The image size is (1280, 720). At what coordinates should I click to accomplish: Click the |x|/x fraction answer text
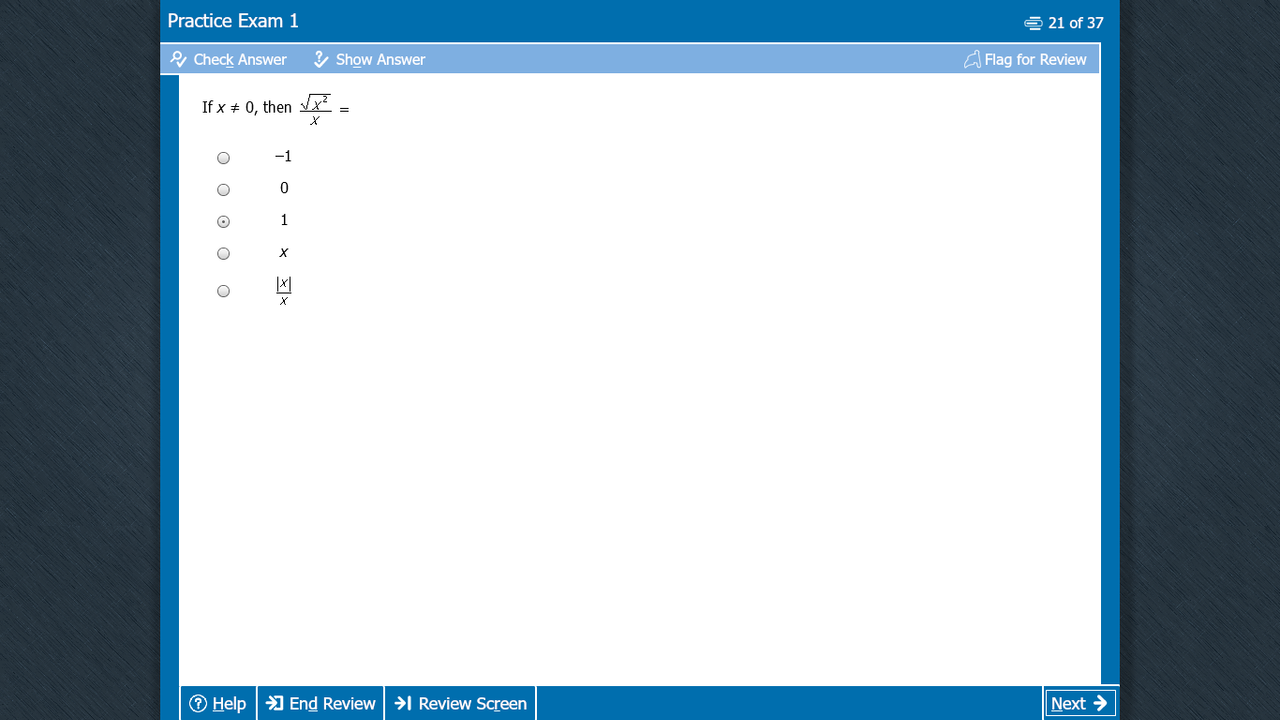coord(284,291)
